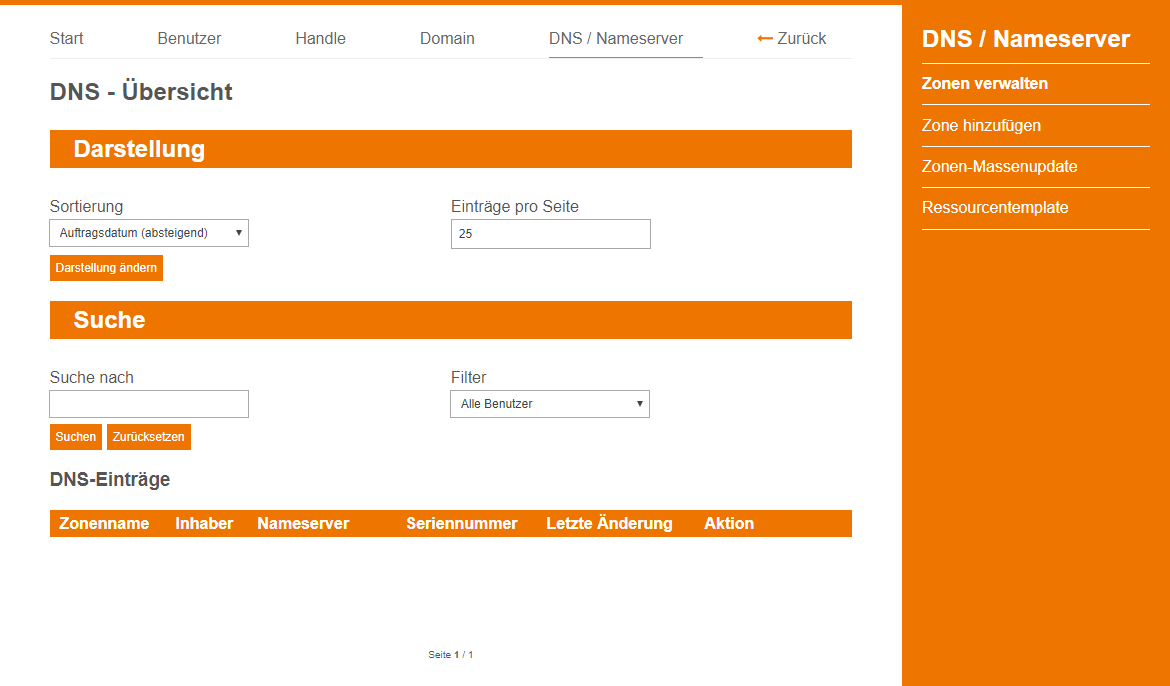Open Zonen verwalten in the sidebar

pos(984,84)
